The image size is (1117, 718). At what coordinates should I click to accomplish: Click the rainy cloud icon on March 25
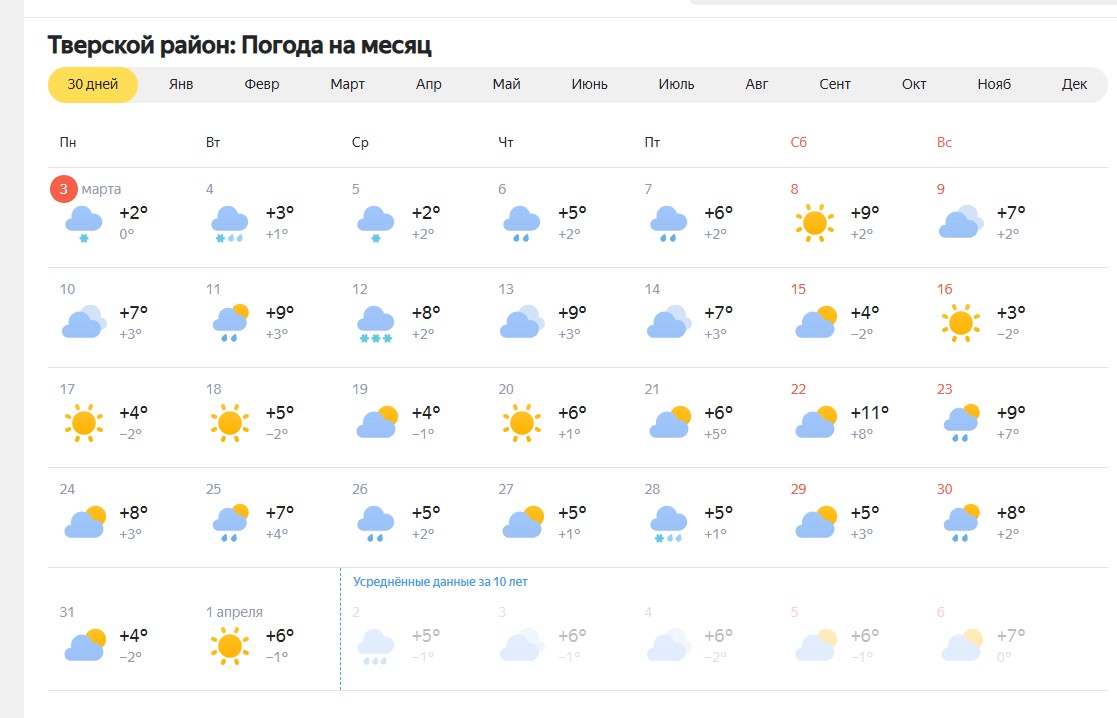[229, 522]
